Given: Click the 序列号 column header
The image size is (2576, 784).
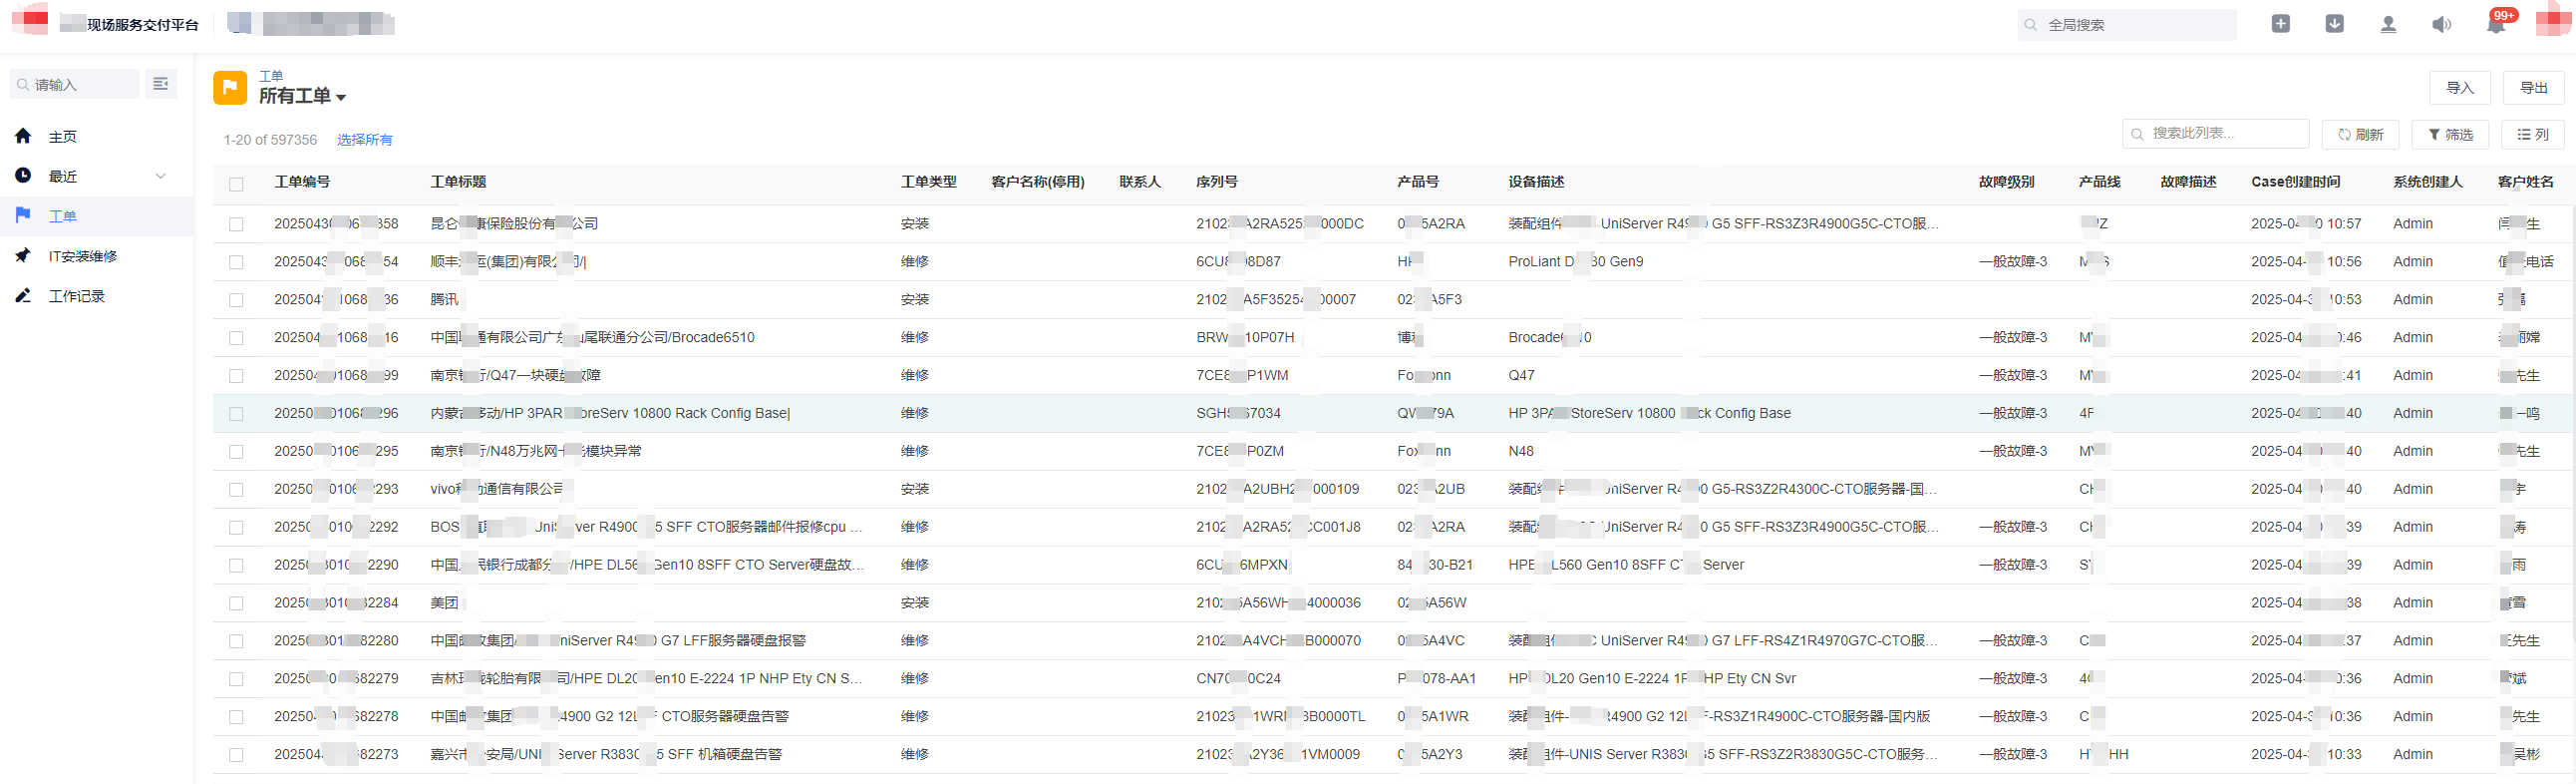Looking at the screenshot, I should point(1216,182).
